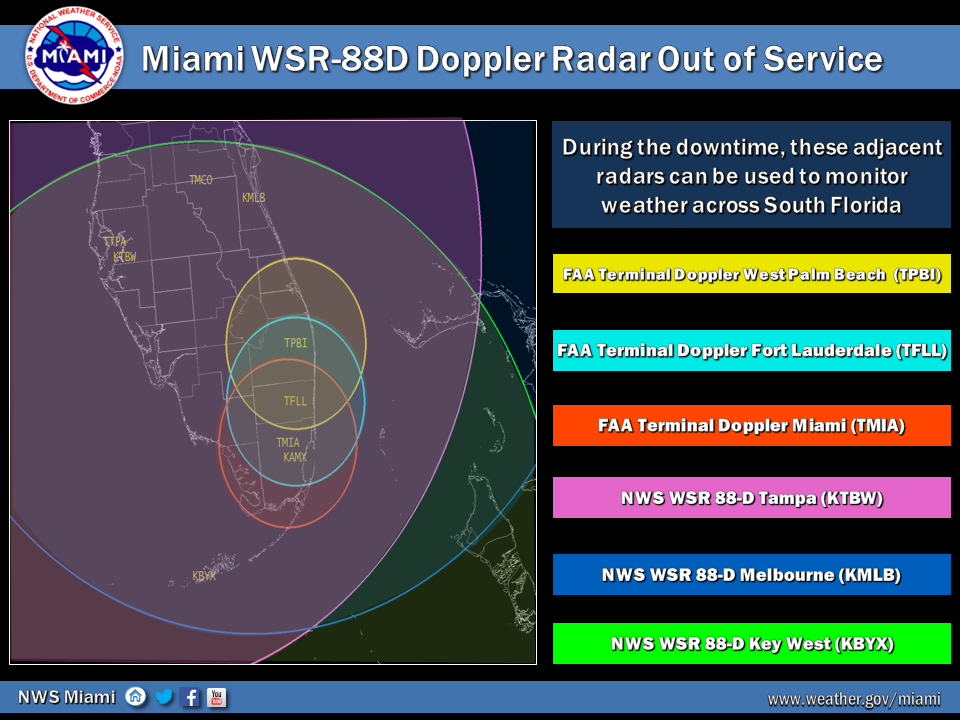Click the TMIA label on the map
960x720 pixels.
click(x=288, y=442)
